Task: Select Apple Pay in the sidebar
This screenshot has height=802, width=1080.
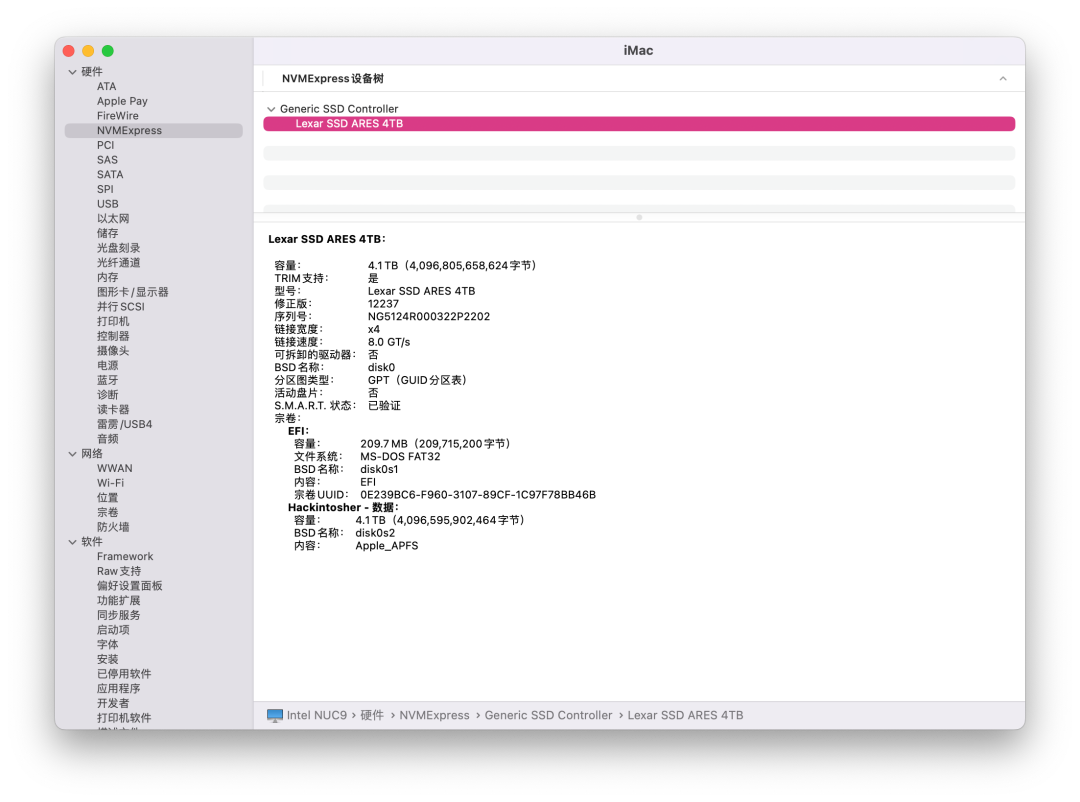Action: 122,101
